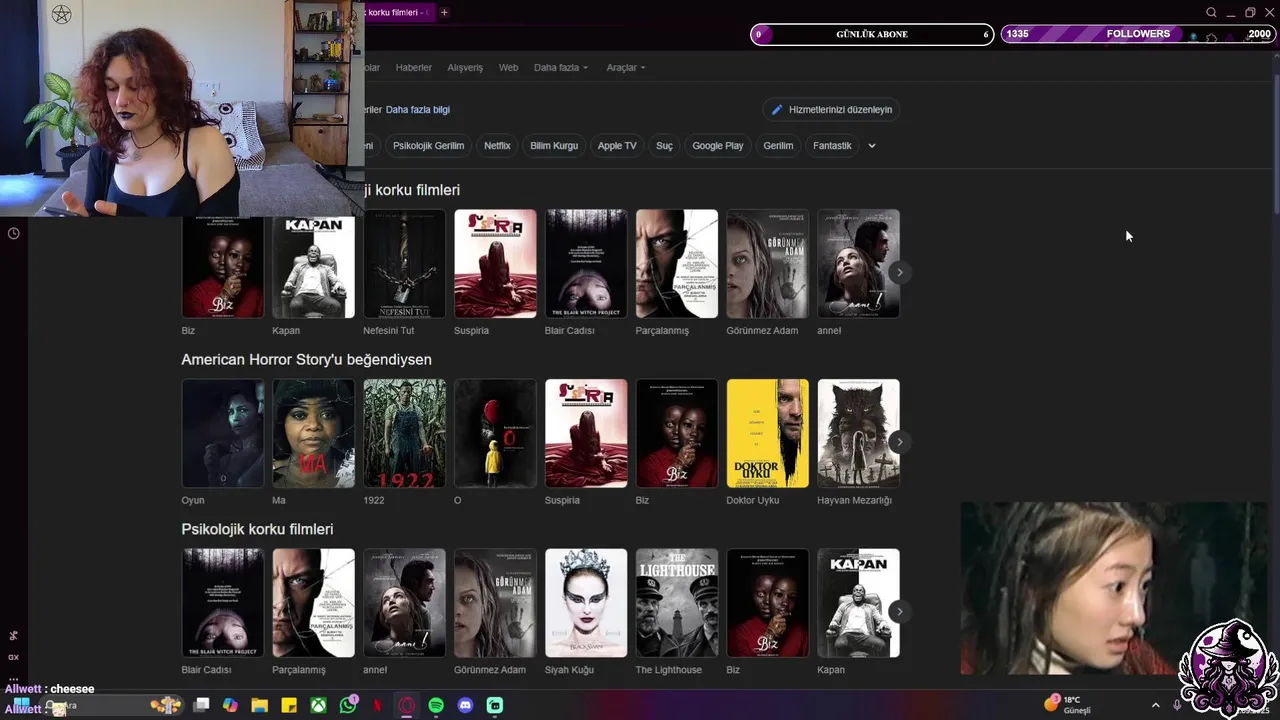This screenshot has height=720, width=1280.
Task: Open Sticky Notes from the taskbar
Action: pyautogui.click(x=288, y=705)
